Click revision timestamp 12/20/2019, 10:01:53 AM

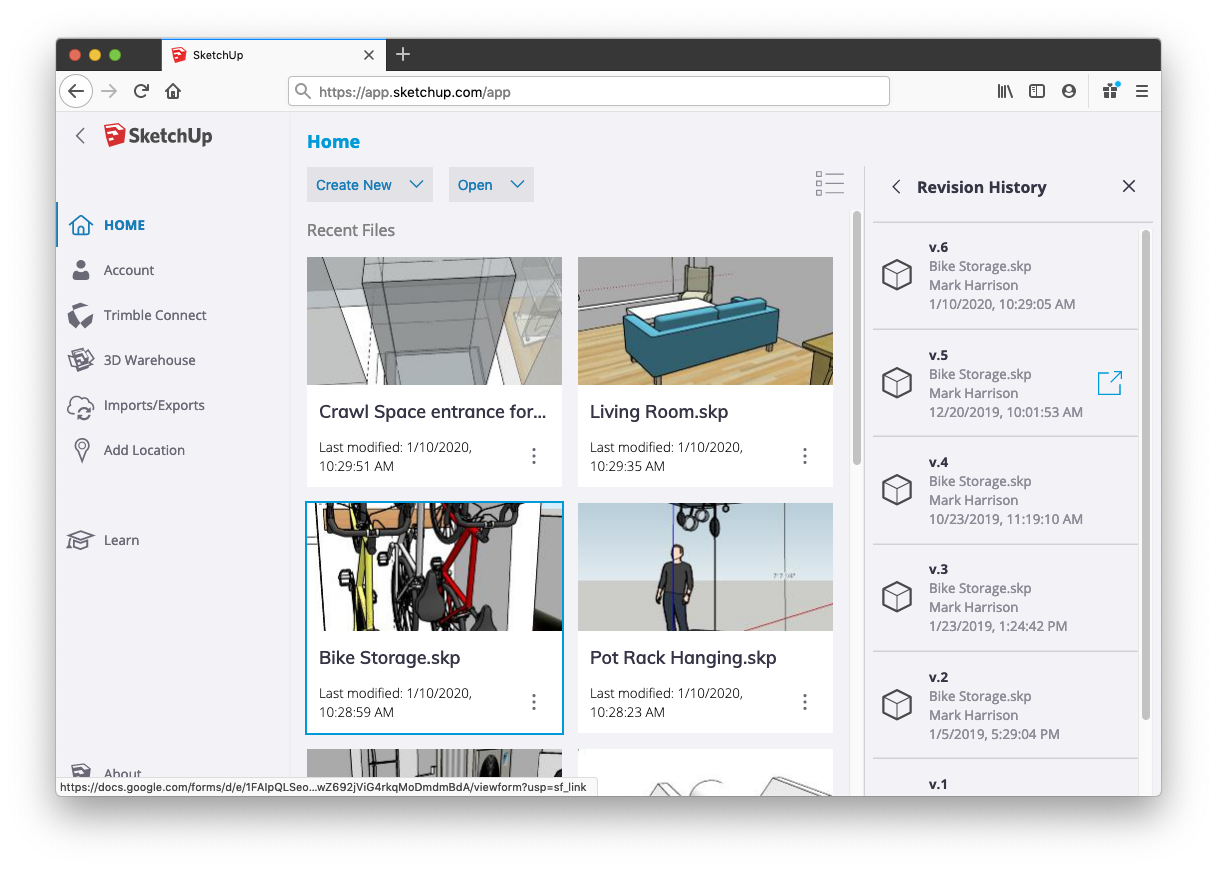click(x=1006, y=412)
